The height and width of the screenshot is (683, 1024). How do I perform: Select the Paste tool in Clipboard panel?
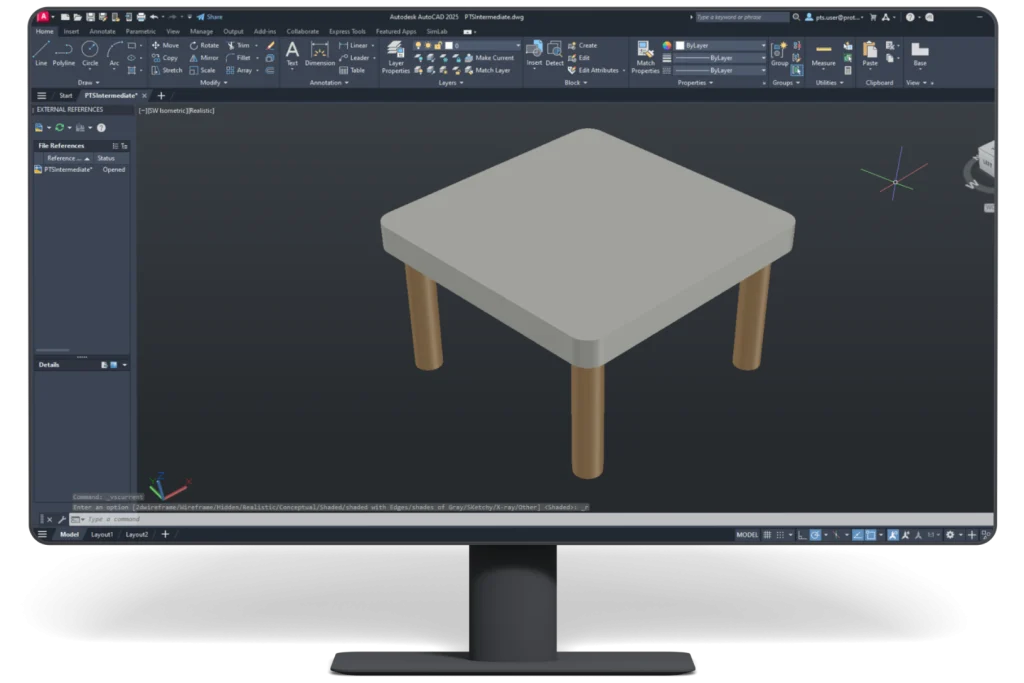871,52
